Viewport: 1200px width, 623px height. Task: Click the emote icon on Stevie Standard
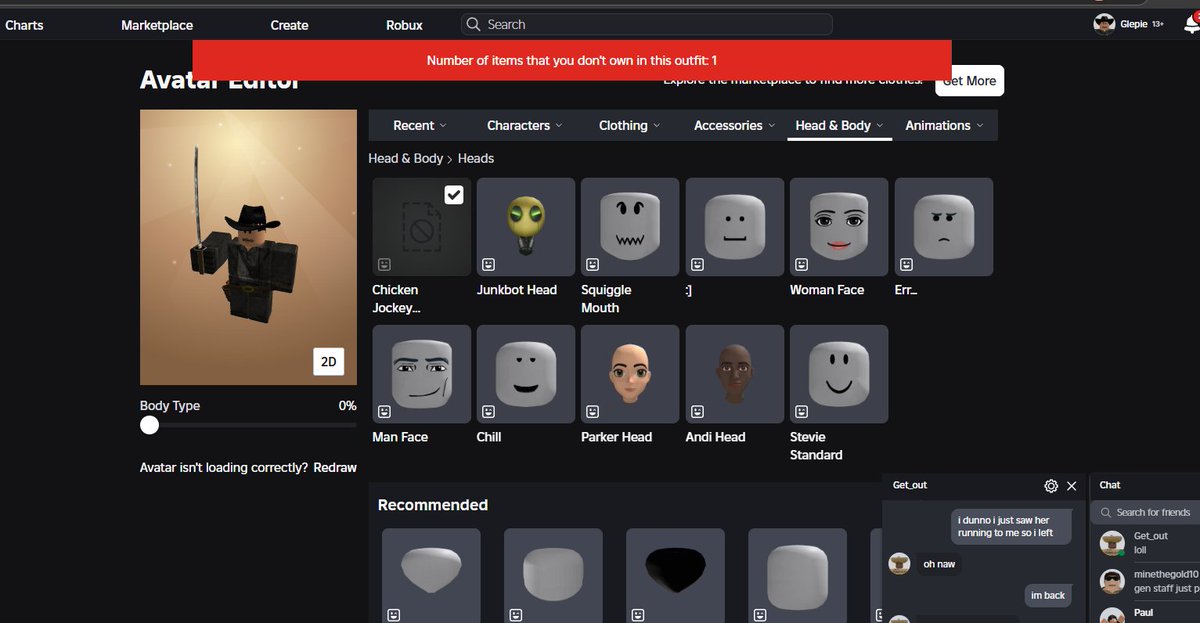(x=802, y=411)
